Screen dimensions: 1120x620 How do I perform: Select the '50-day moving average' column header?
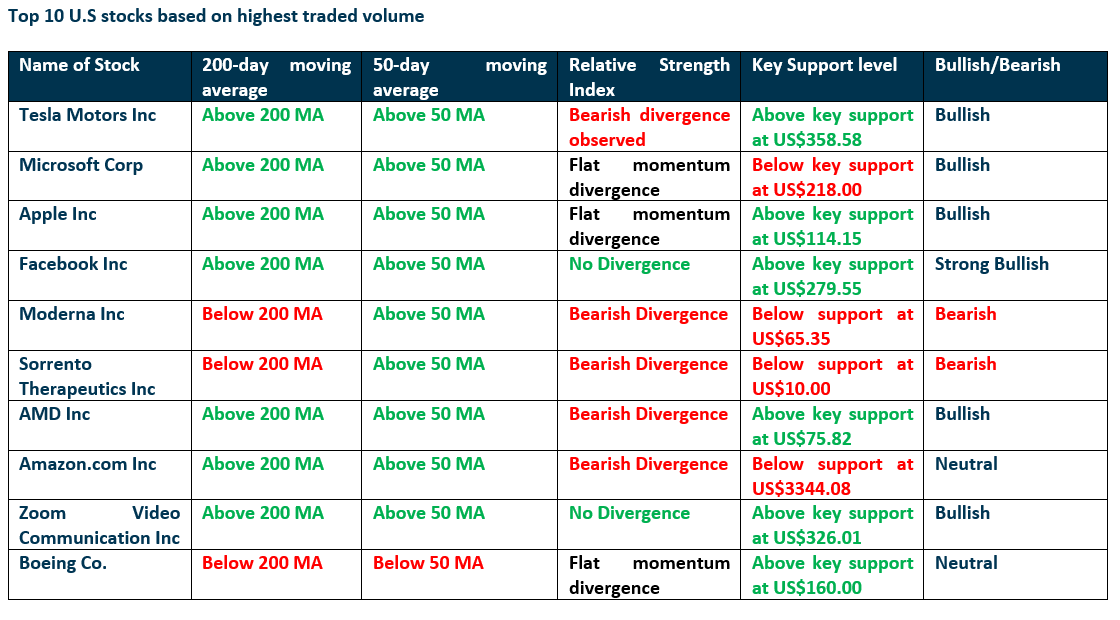click(x=460, y=77)
